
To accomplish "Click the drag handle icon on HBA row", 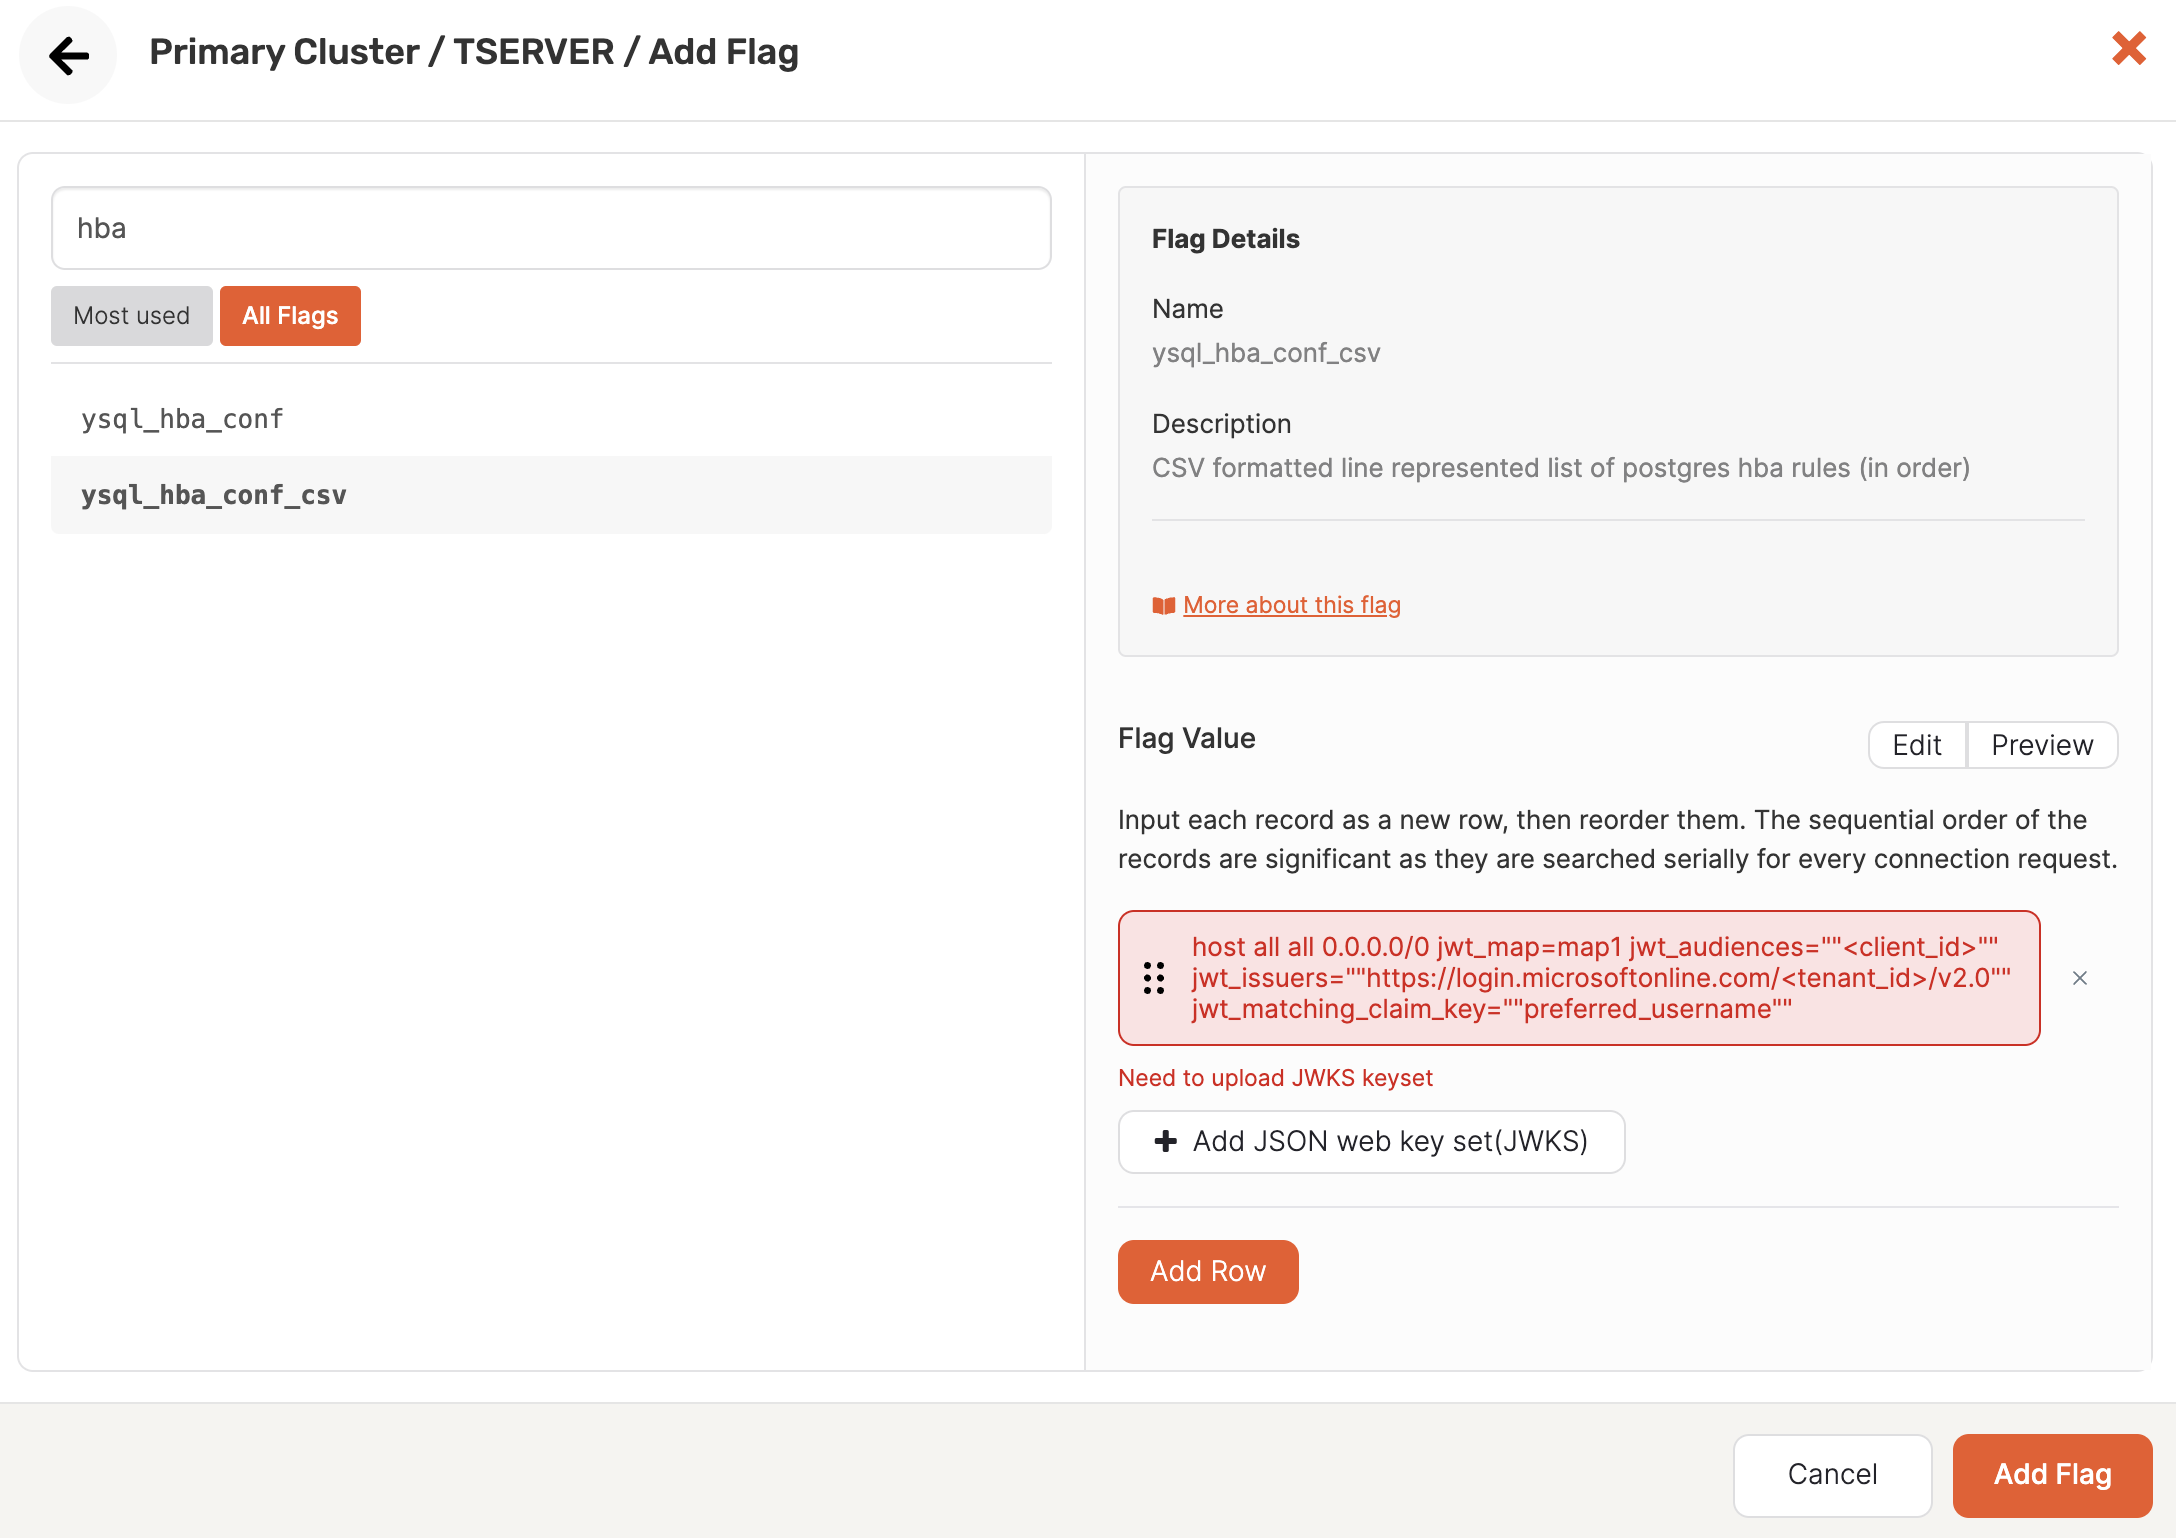I will click(1155, 977).
